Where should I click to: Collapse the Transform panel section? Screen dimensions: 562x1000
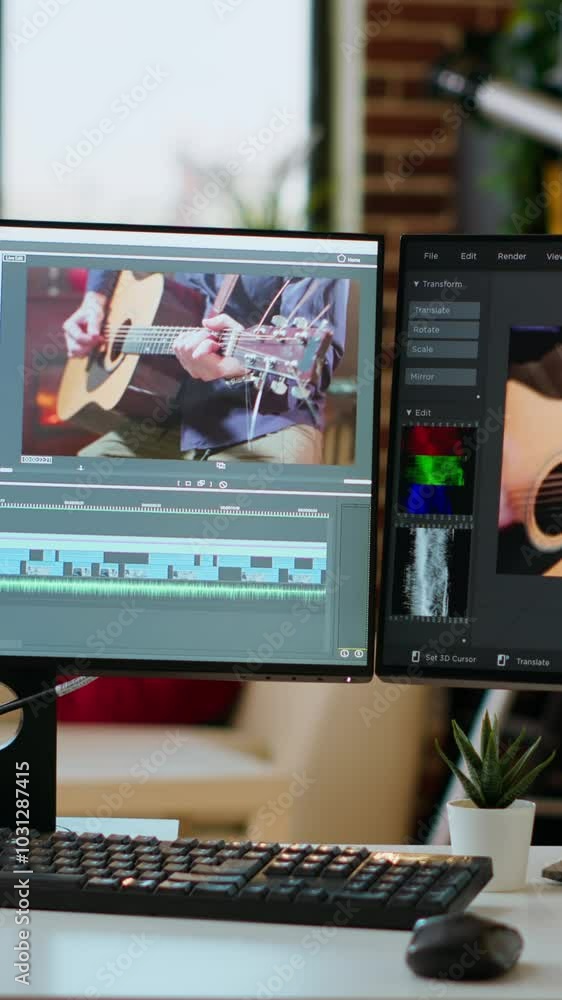[x=416, y=284]
